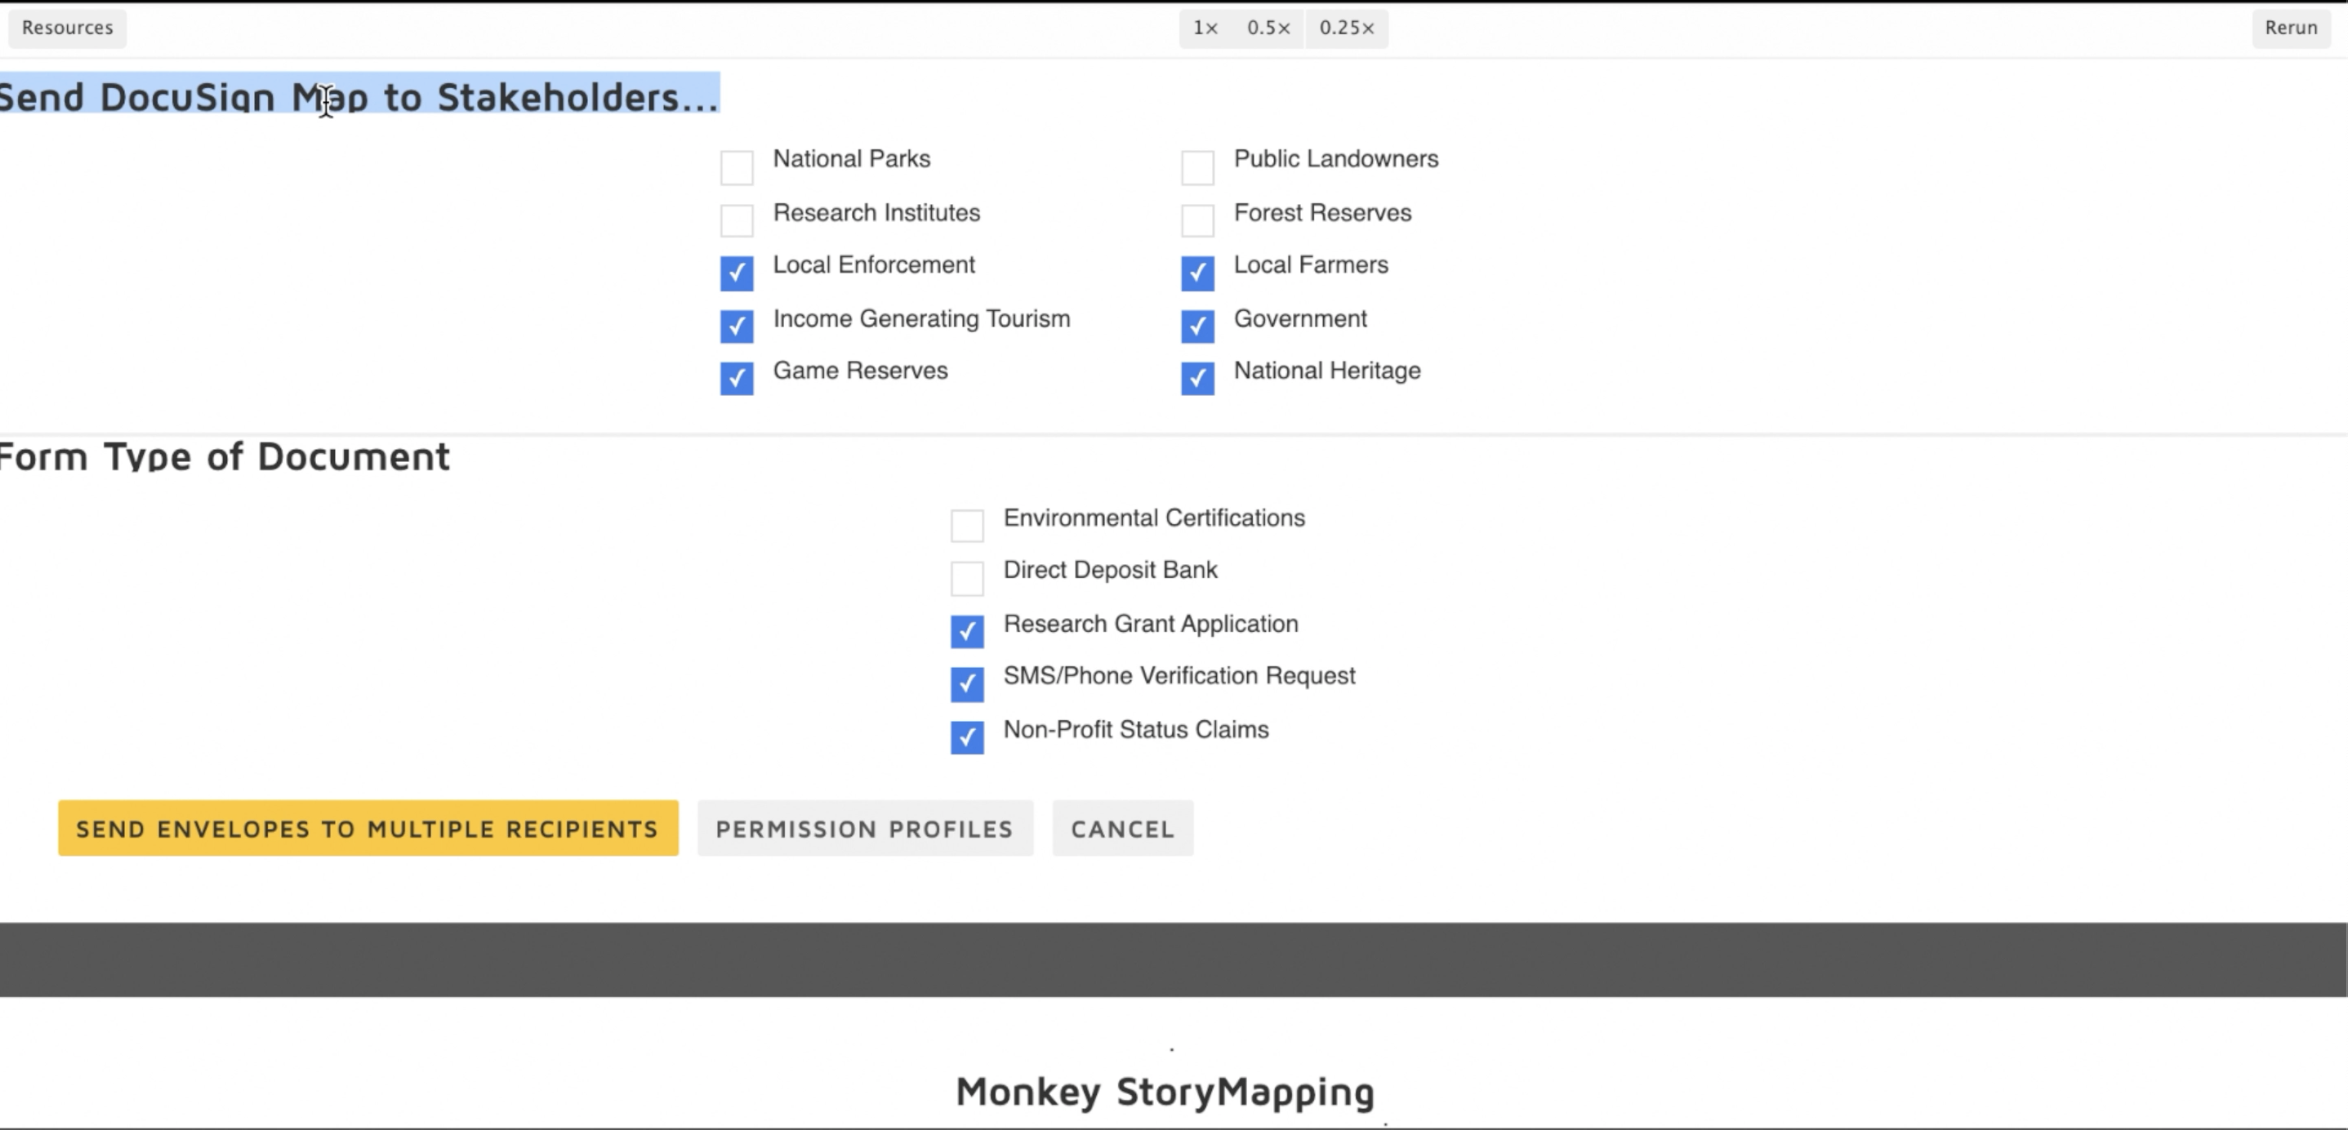Open Permission Profiles
The width and height of the screenshot is (2348, 1130).
(864, 828)
